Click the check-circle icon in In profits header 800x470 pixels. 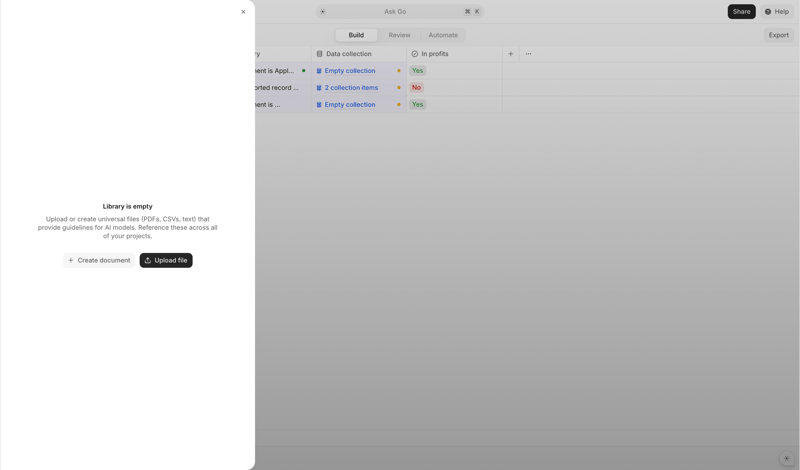414,54
